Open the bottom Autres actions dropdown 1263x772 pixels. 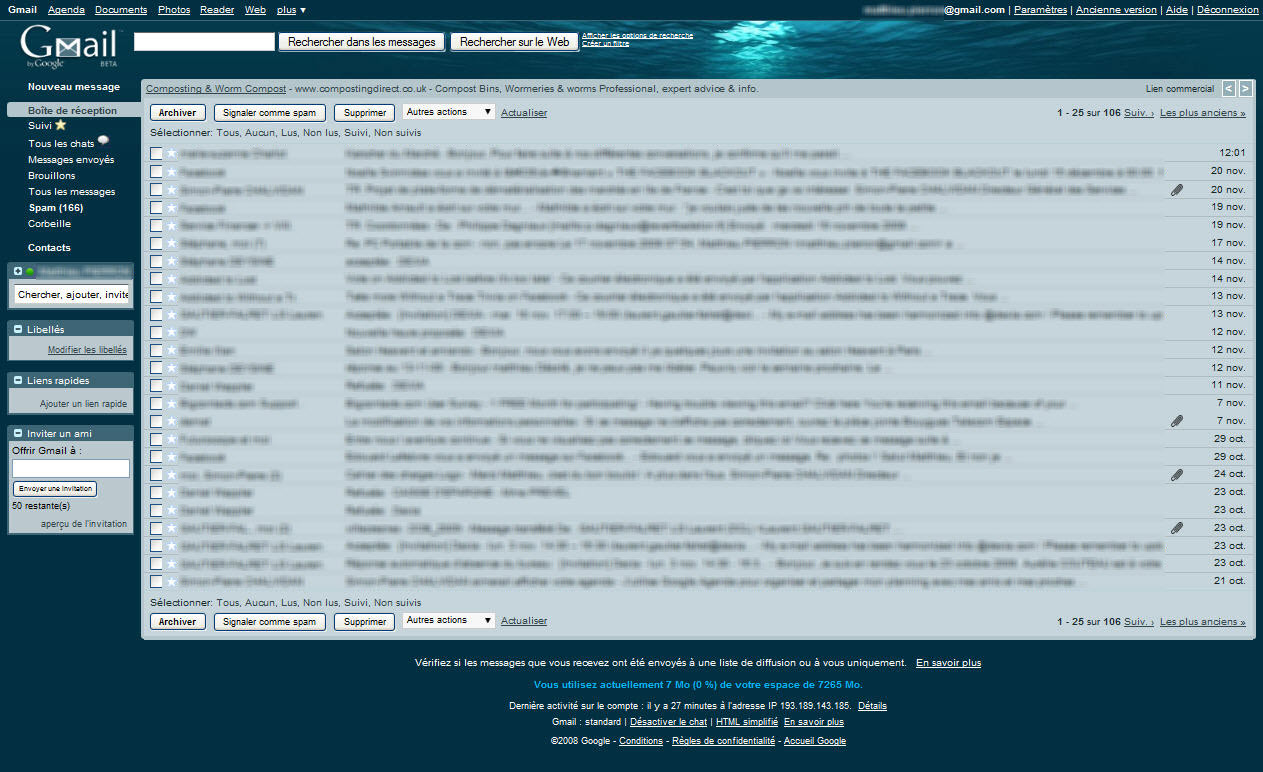pos(449,620)
